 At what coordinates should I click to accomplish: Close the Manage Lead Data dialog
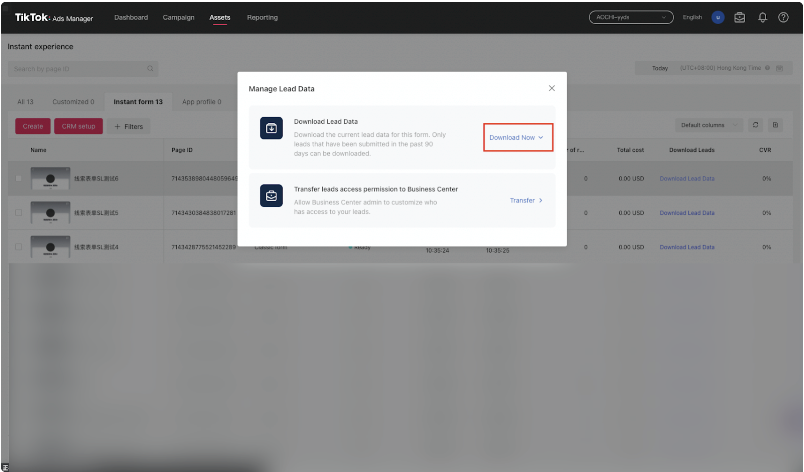(x=551, y=89)
